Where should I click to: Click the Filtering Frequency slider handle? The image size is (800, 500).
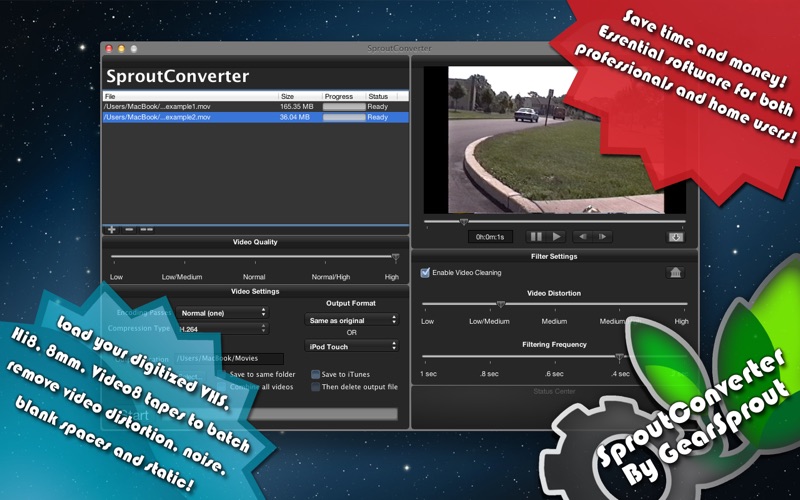tap(619, 357)
